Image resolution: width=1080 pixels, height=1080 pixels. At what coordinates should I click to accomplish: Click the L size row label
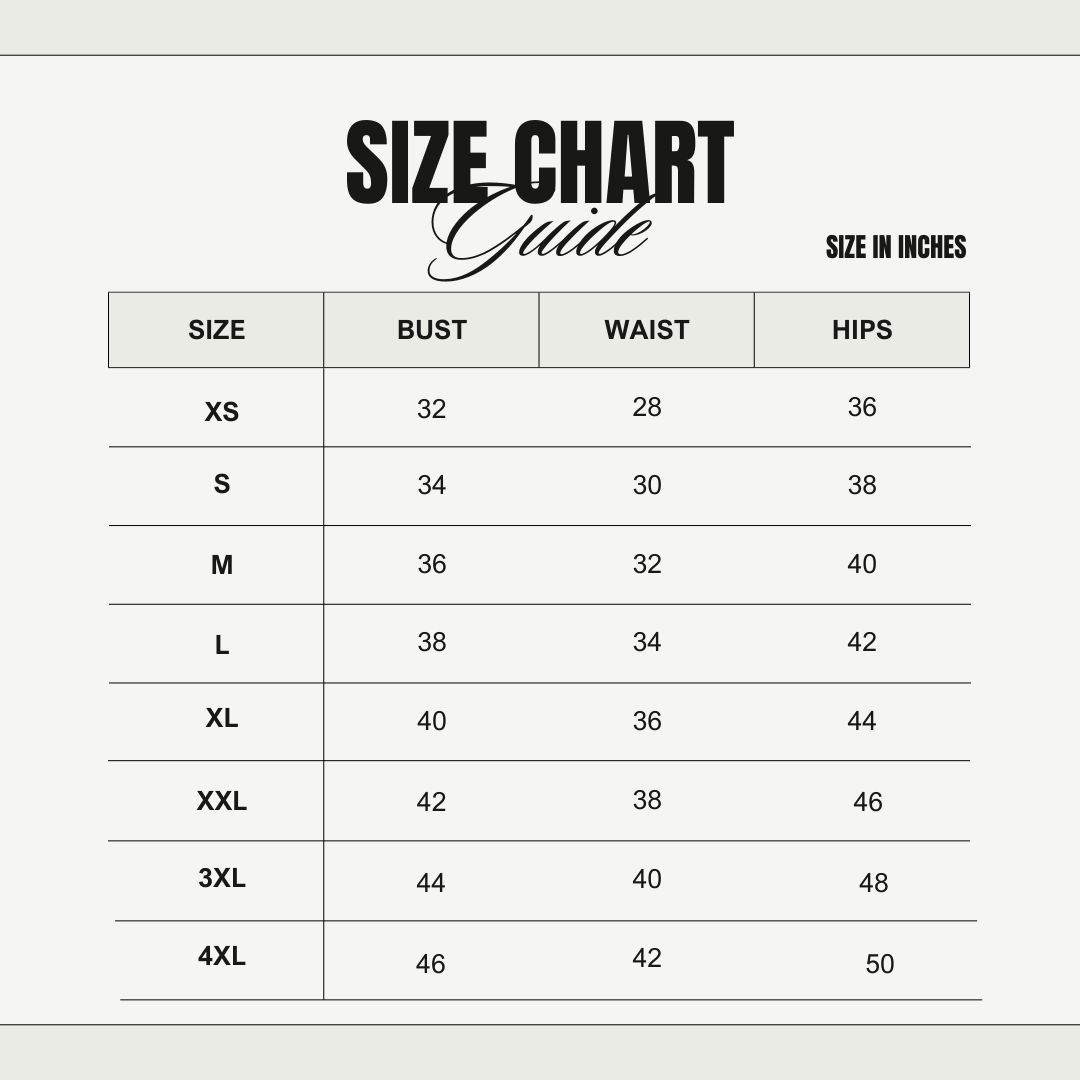222,646
